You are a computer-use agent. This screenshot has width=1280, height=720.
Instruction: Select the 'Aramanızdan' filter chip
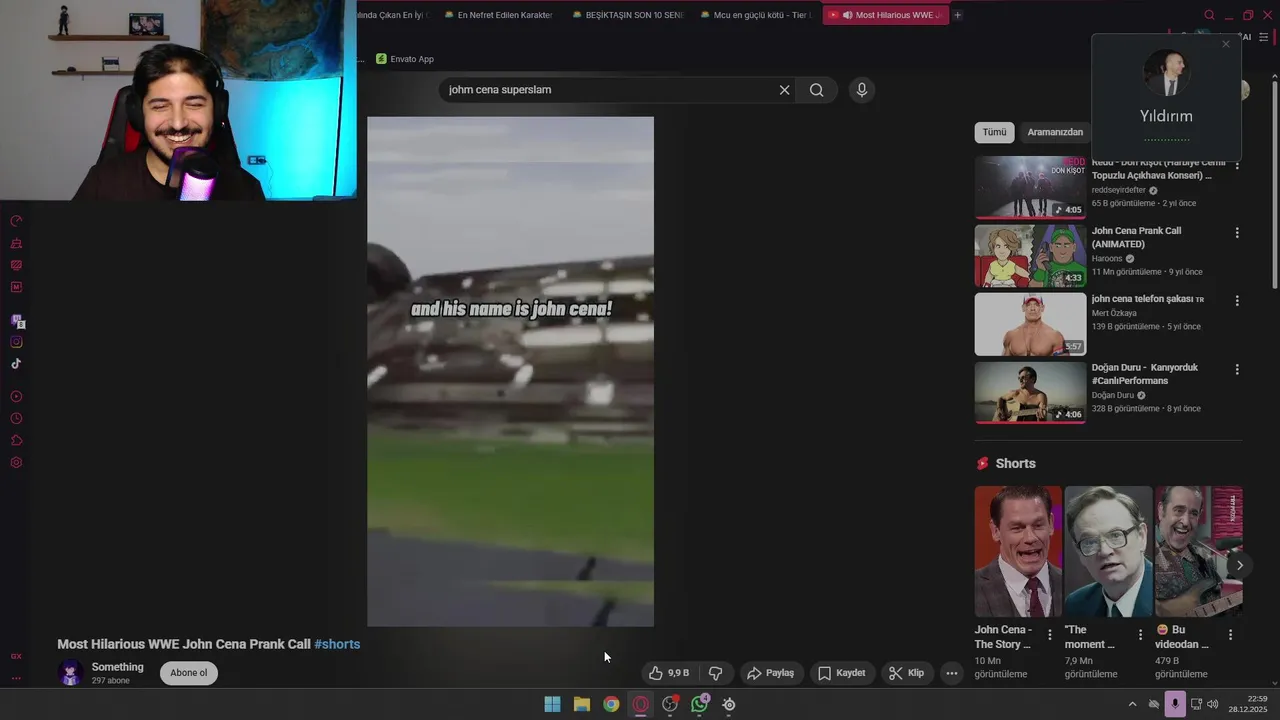(1055, 132)
